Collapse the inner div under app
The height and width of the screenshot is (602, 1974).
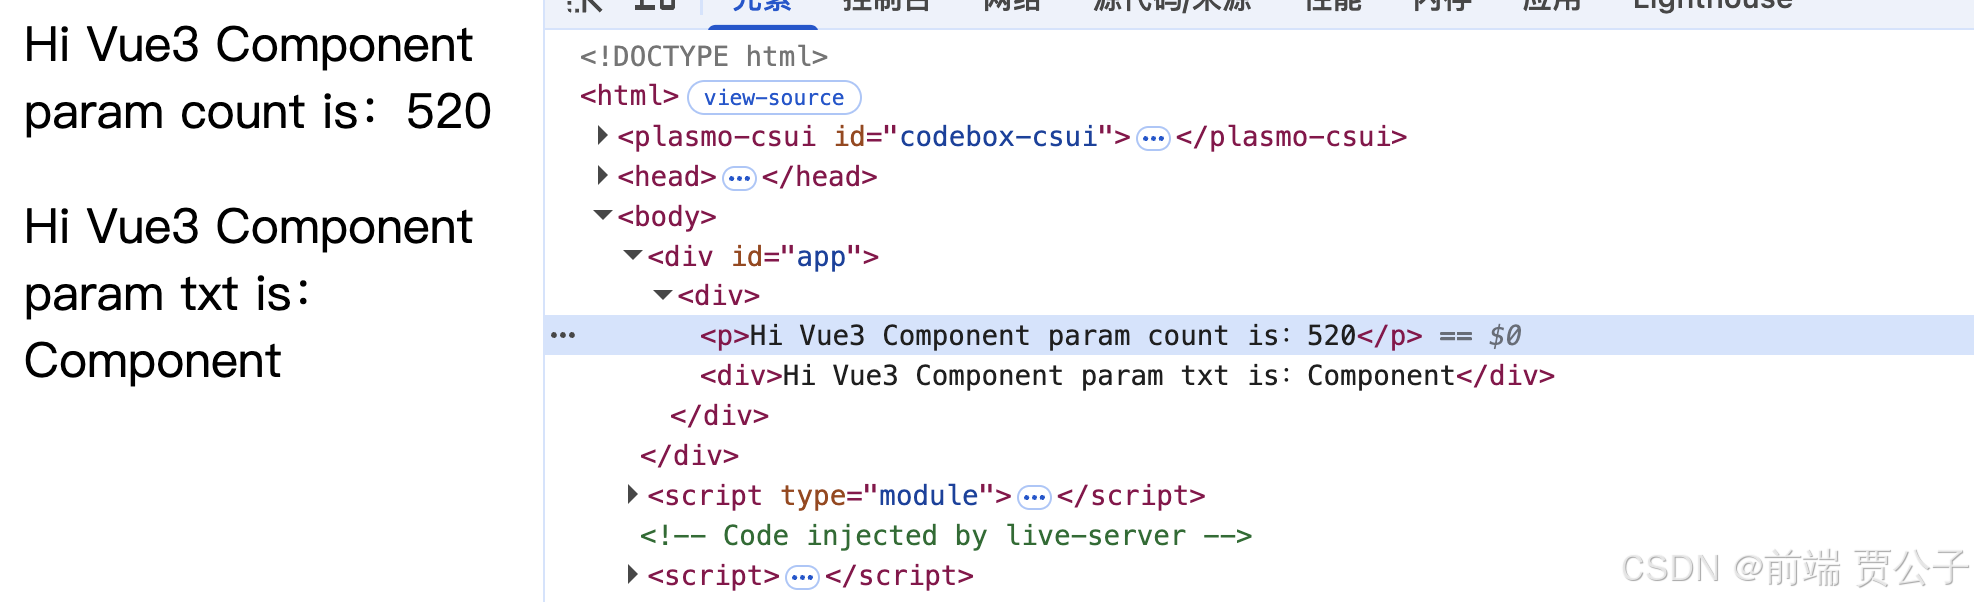click(663, 295)
